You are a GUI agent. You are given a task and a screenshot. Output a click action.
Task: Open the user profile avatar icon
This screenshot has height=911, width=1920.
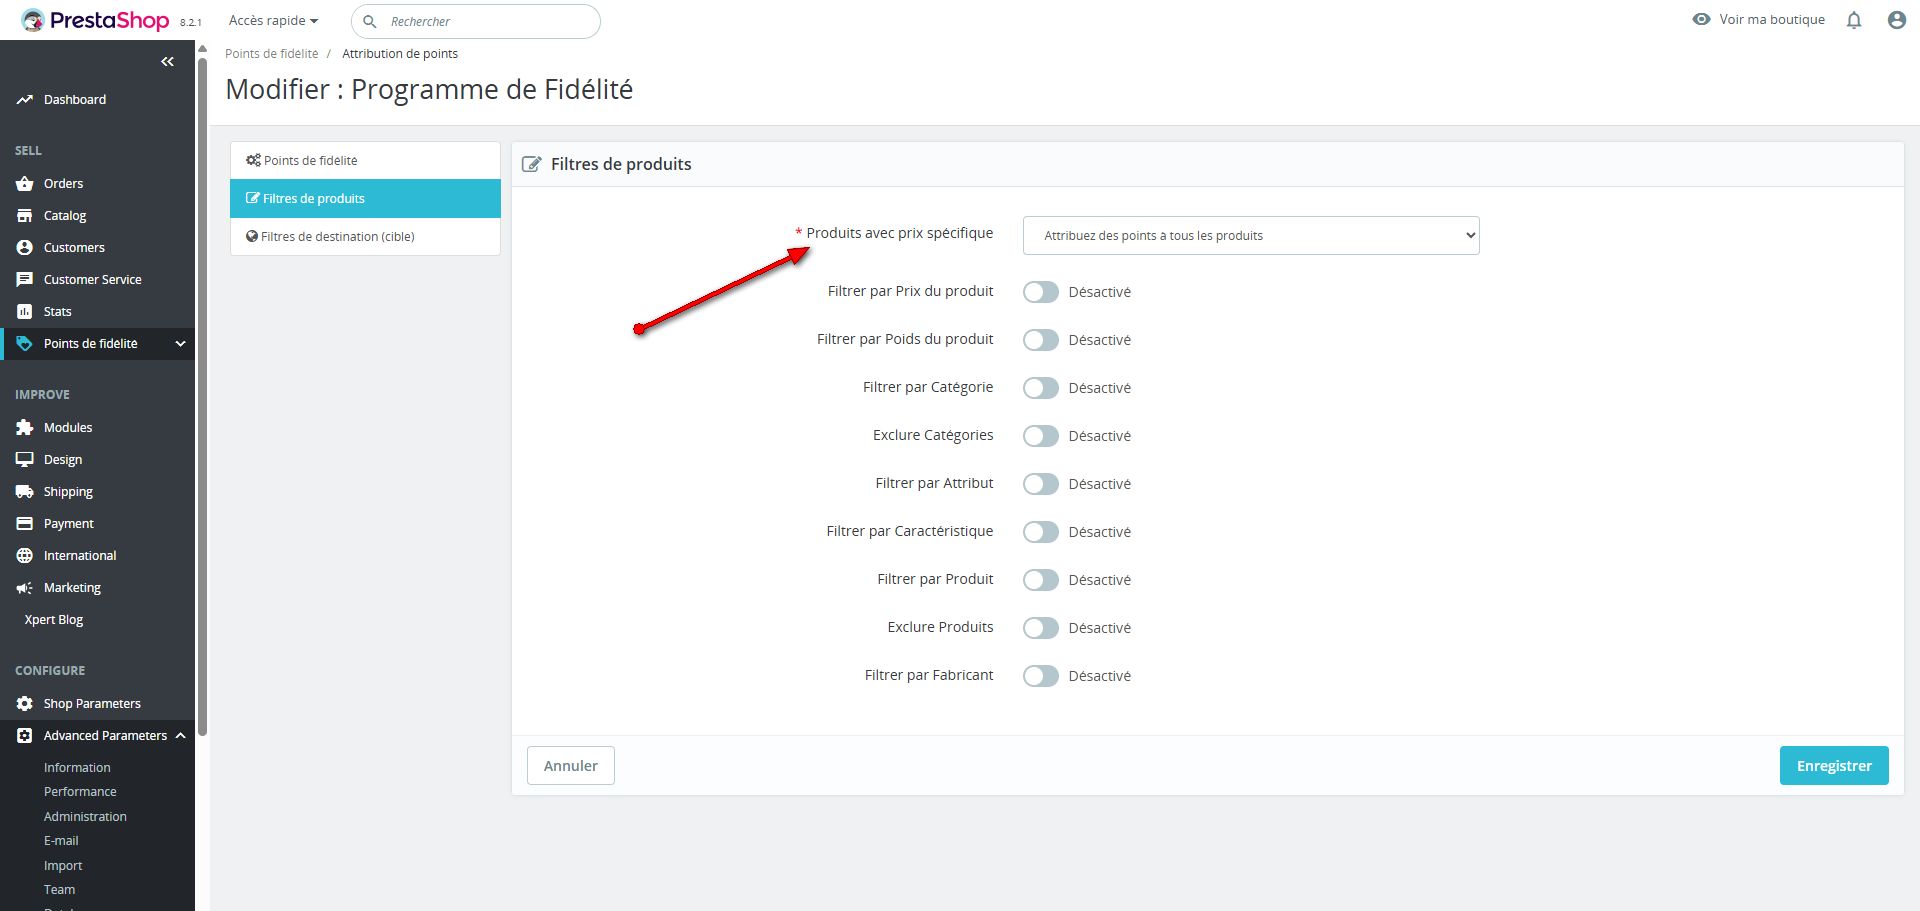[x=1896, y=20]
